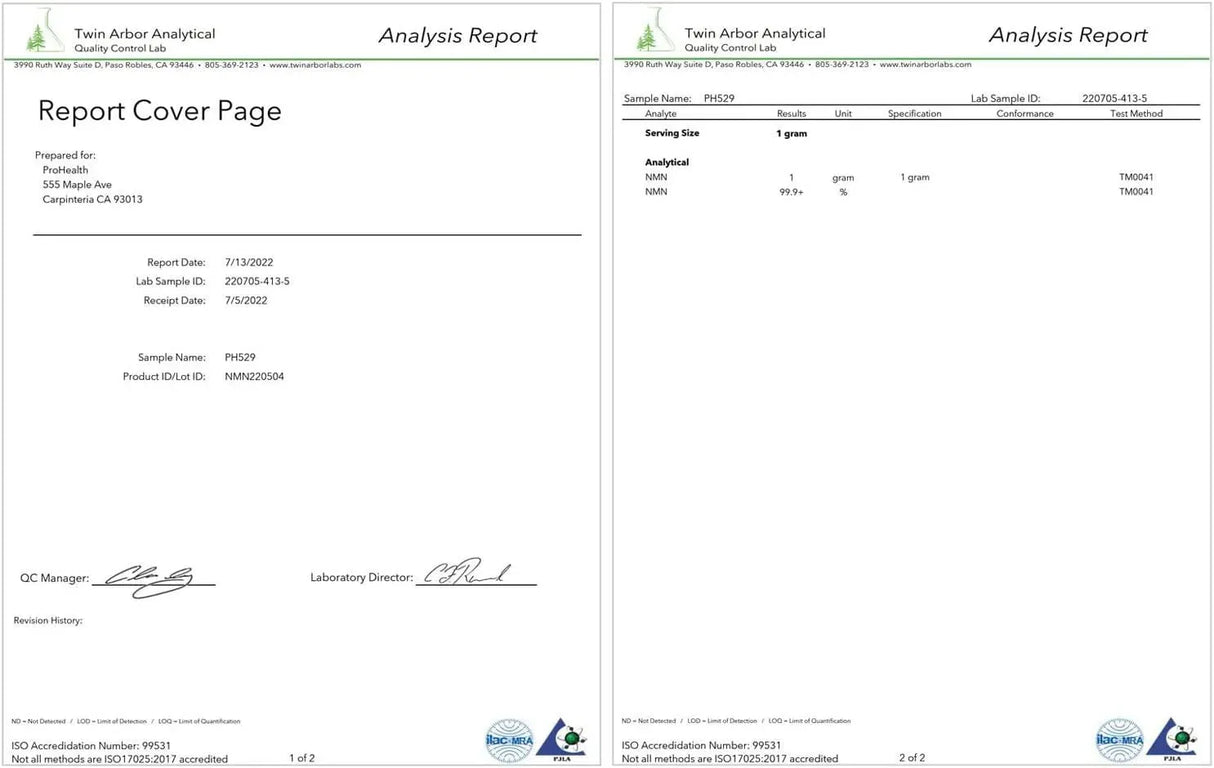Click the Laboratory Director signature
Image resolution: width=1214 pixels, height=768 pixels.
coord(468,574)
